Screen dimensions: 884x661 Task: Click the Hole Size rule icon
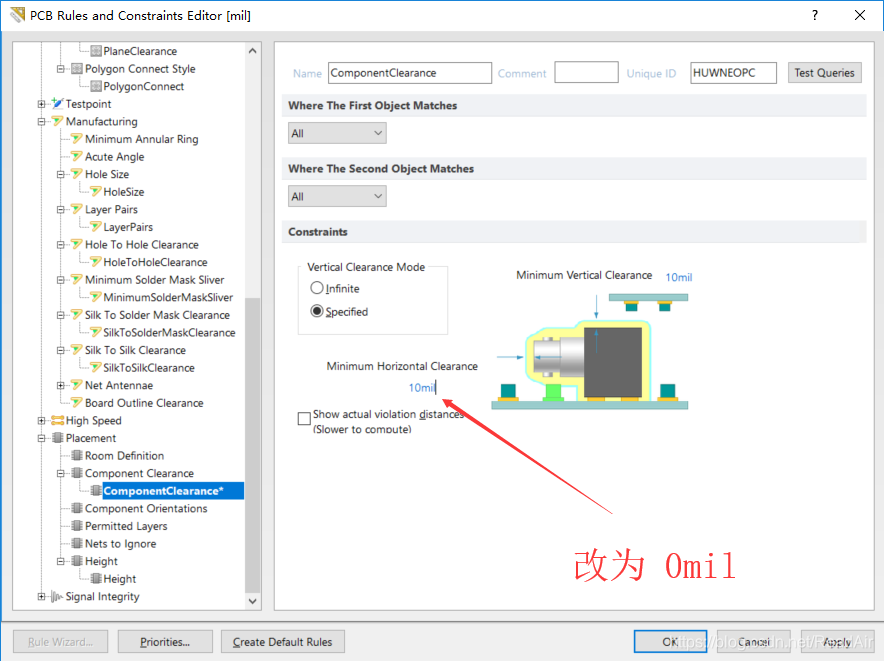coord(77,174)
